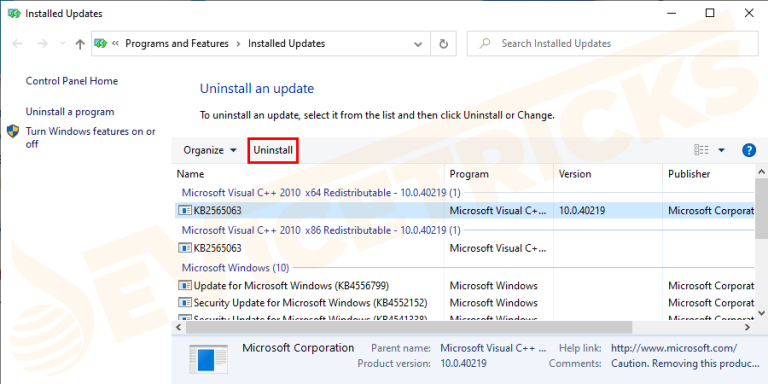The width and height of the screenshot is (768, 384).
Task: Click the icon beside KB4556799 update
Action: (x=185, y=286)
